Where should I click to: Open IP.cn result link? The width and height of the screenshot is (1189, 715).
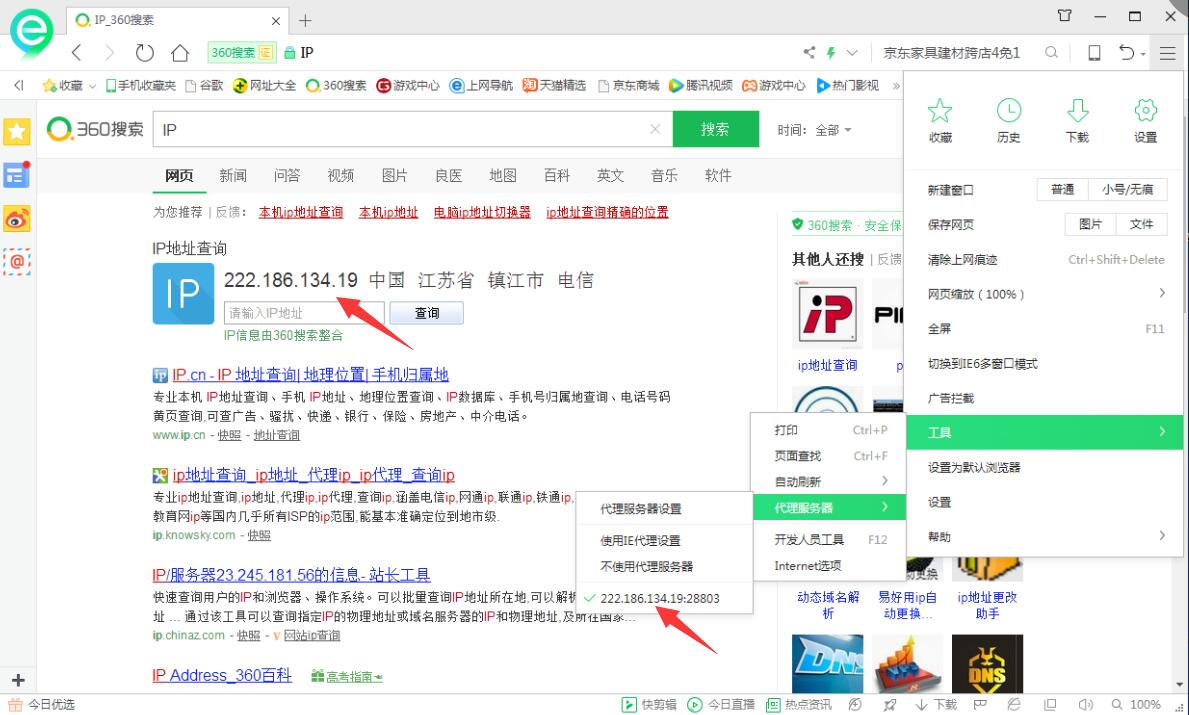pos(310,375)
